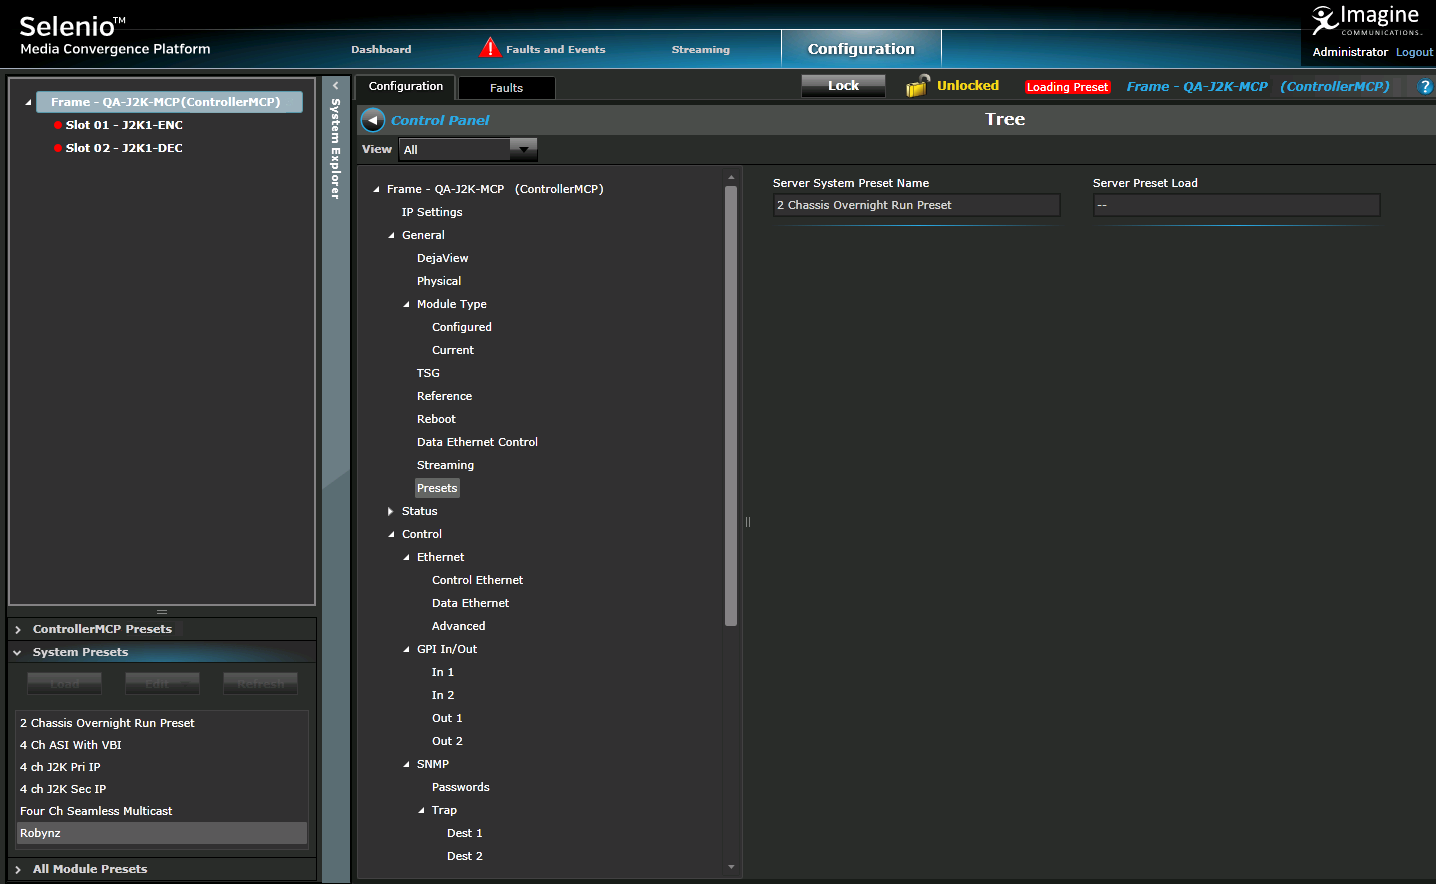Select the Dest 1 trap item

(464, 833)
